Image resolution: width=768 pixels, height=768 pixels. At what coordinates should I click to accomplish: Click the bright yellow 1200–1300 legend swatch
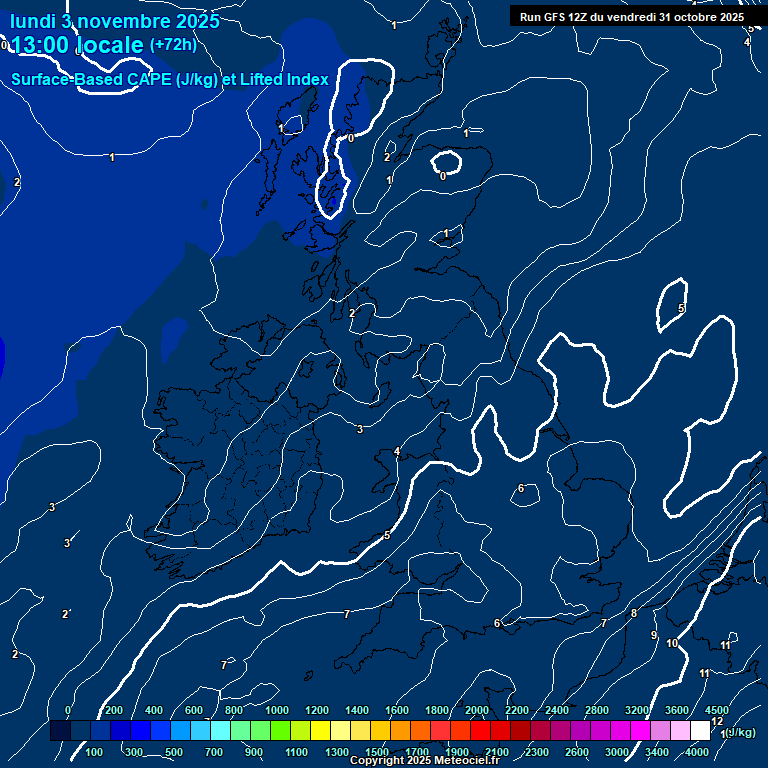click(321, 730)
